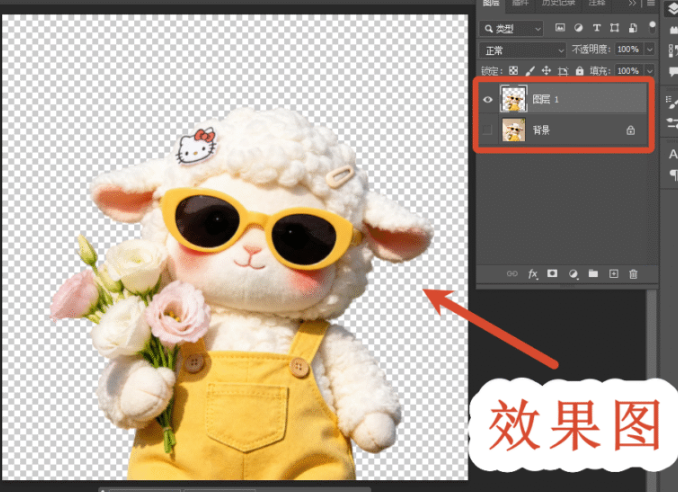Hide 图层 1 using its eye icon

[x=488, y=99]
